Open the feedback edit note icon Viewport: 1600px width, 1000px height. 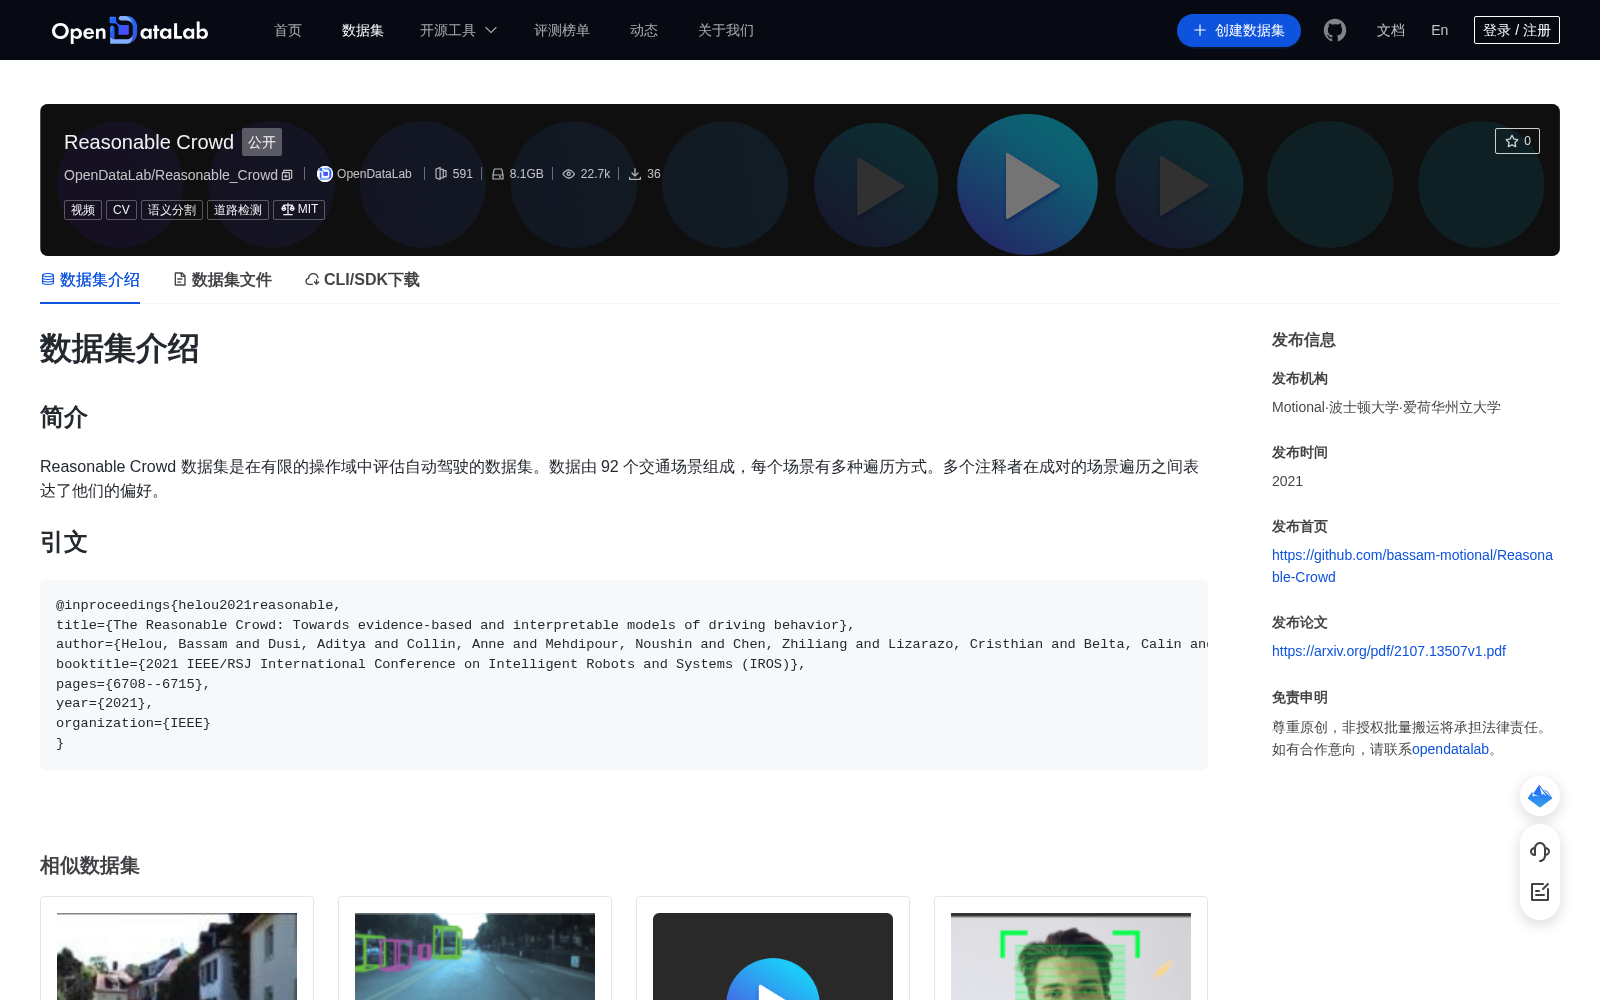tap(1540, 892)
